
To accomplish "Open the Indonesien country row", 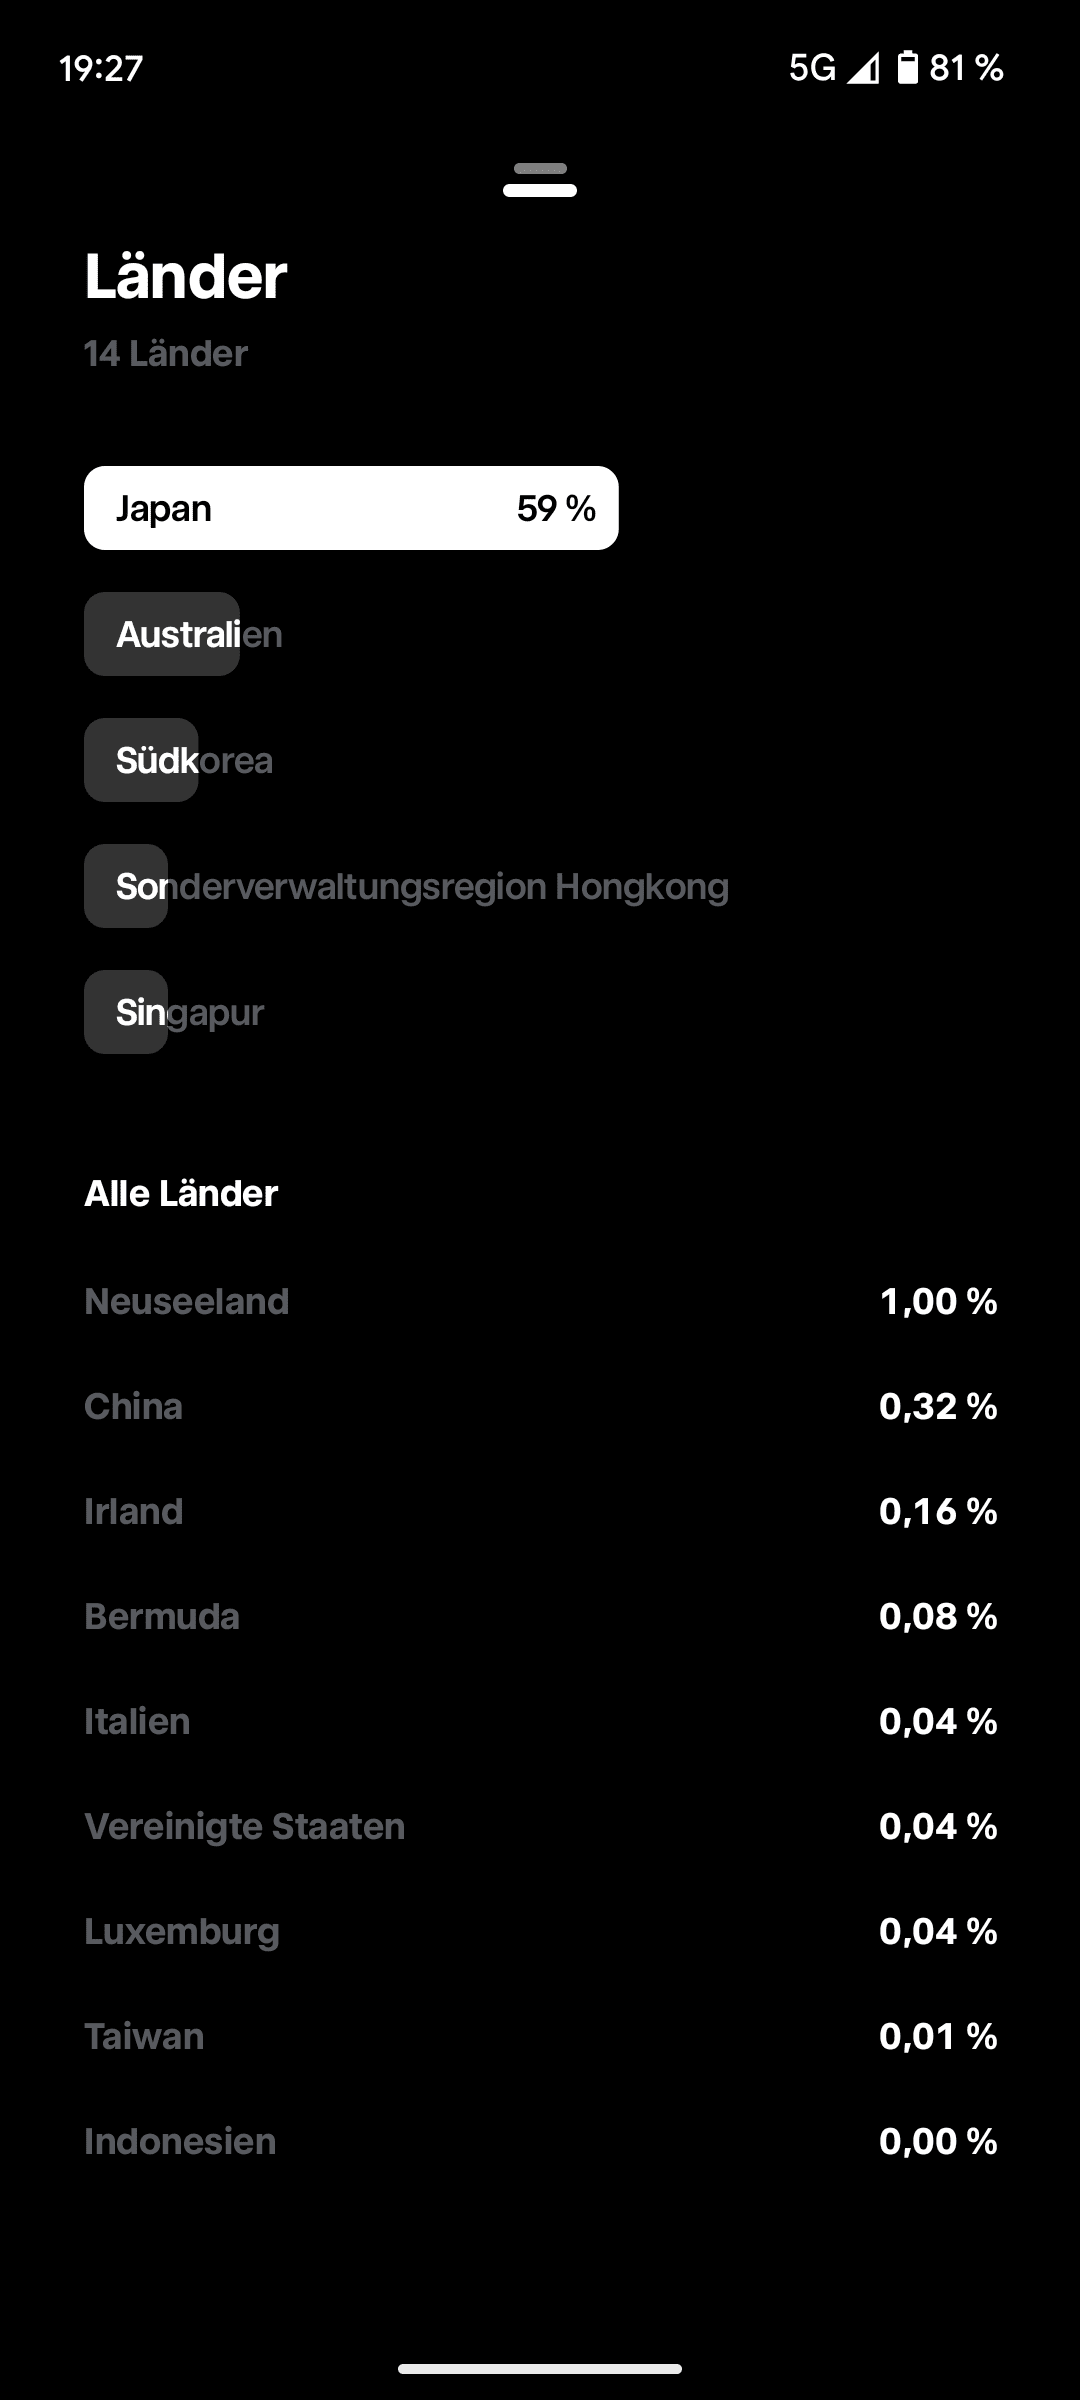I will [540, 2141].
